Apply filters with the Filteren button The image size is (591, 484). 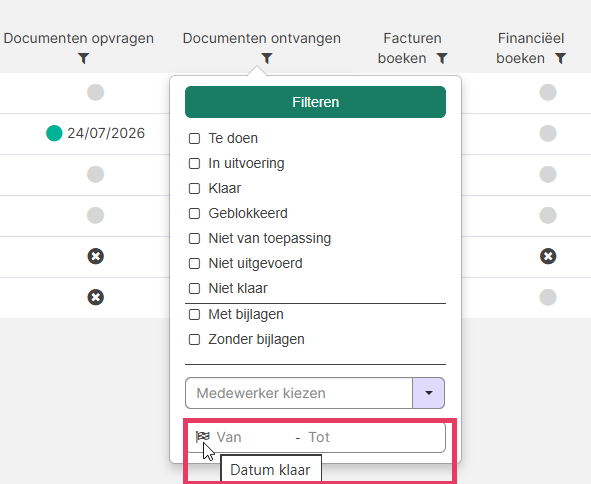click(x=315, y=102)
